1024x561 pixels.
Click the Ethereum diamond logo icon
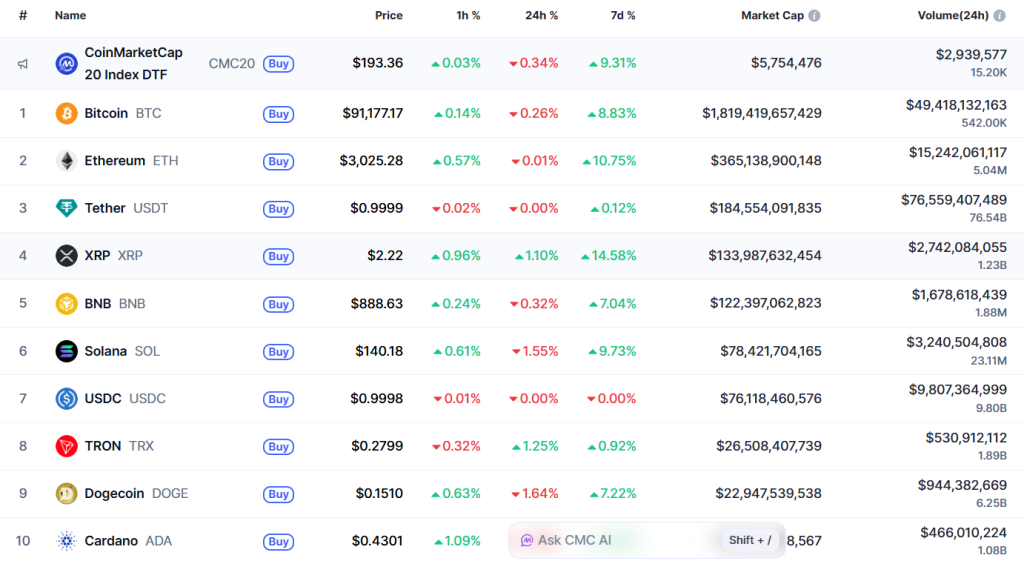click(x=66, y=161)
